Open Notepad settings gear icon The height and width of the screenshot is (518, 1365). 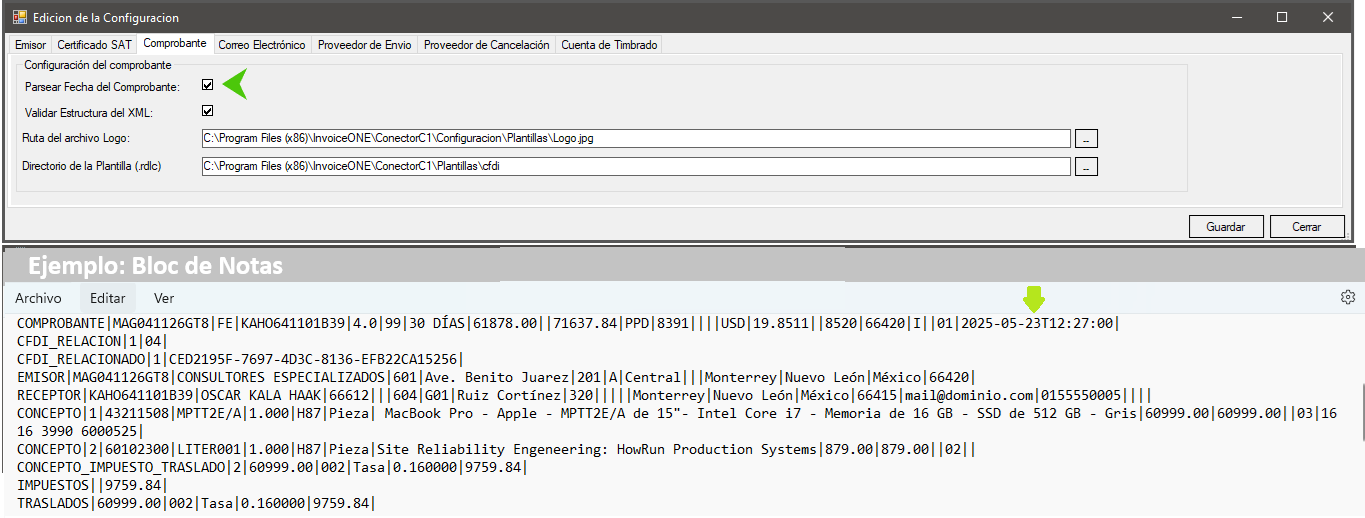(1347, 297)
